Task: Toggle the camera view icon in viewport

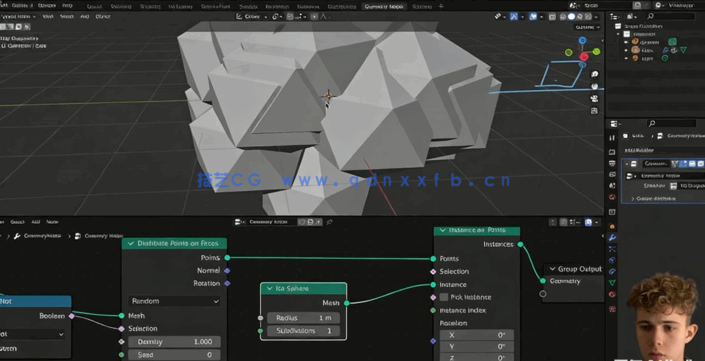Action: [595, 98]
